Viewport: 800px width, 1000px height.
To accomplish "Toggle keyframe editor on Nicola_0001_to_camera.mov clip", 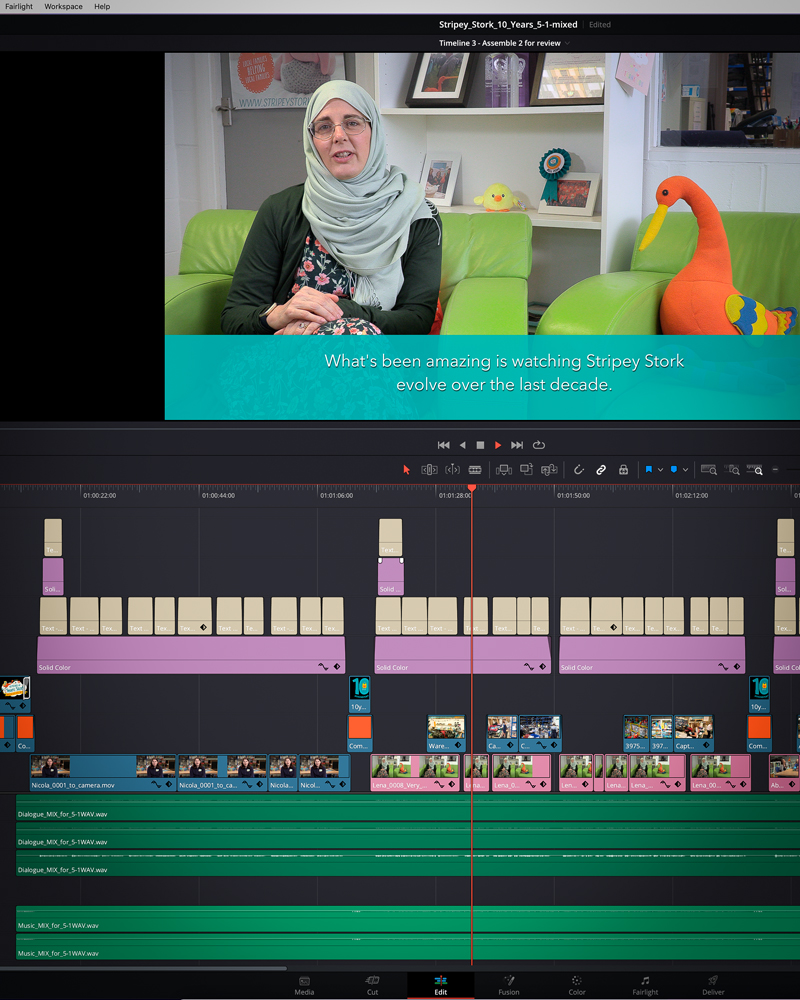I will [169, 784].
